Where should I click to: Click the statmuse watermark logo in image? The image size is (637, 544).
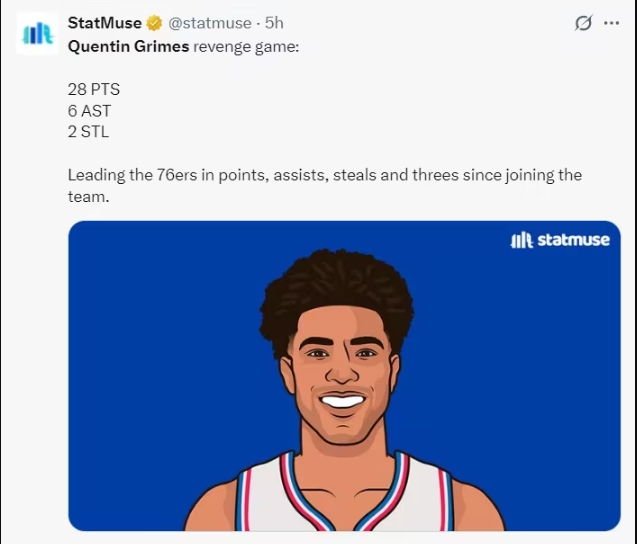560,240
